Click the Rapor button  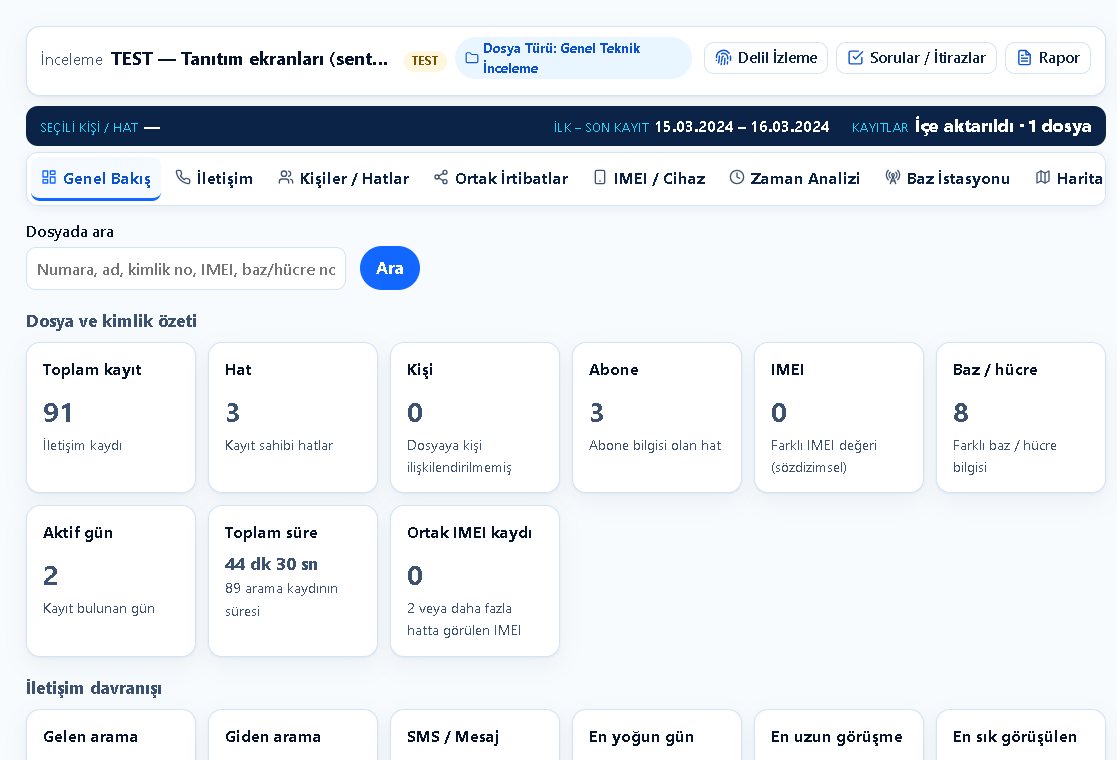tap(1048, 58)
